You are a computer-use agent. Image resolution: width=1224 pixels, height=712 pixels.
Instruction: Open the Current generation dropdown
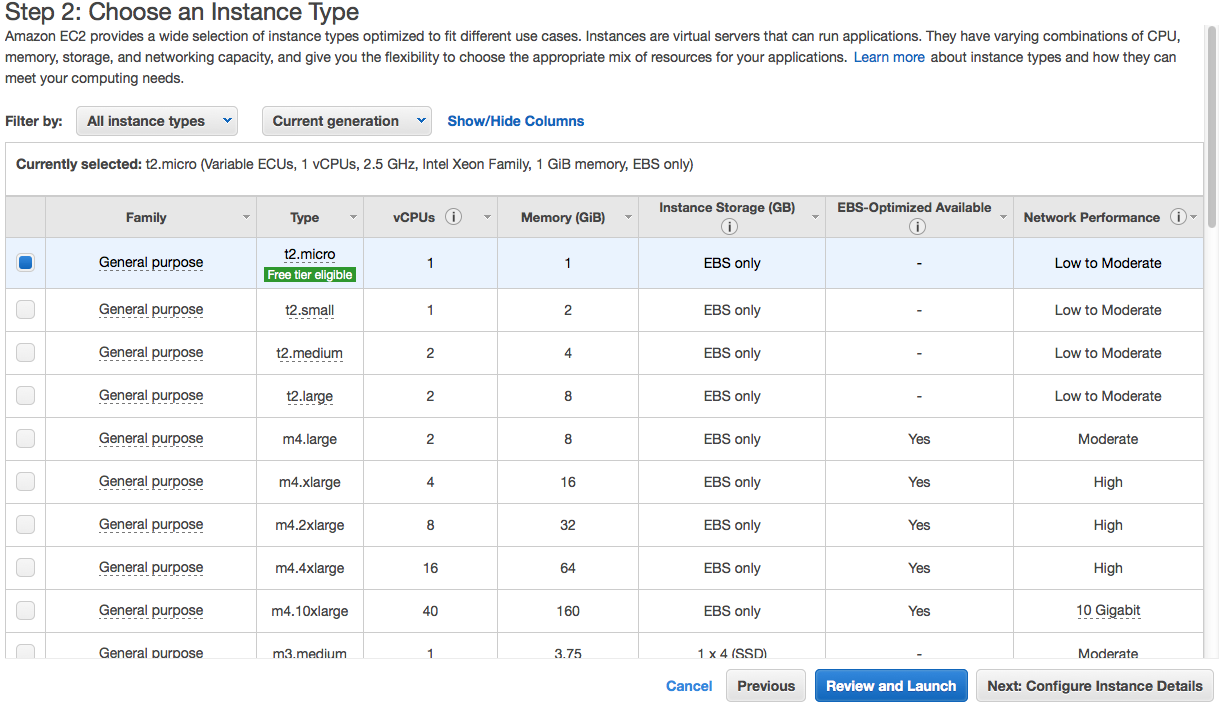[x=346, y=121]
